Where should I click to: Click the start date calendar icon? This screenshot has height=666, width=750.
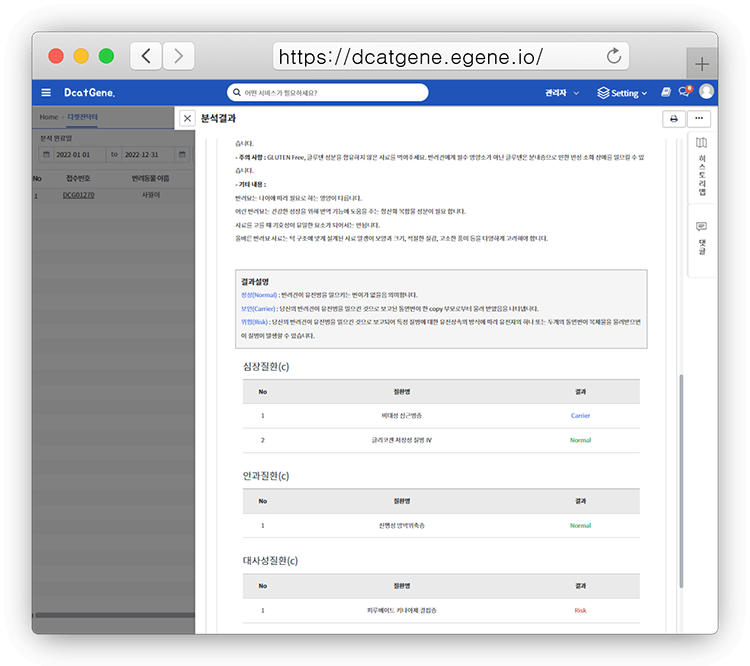point(45,155)
